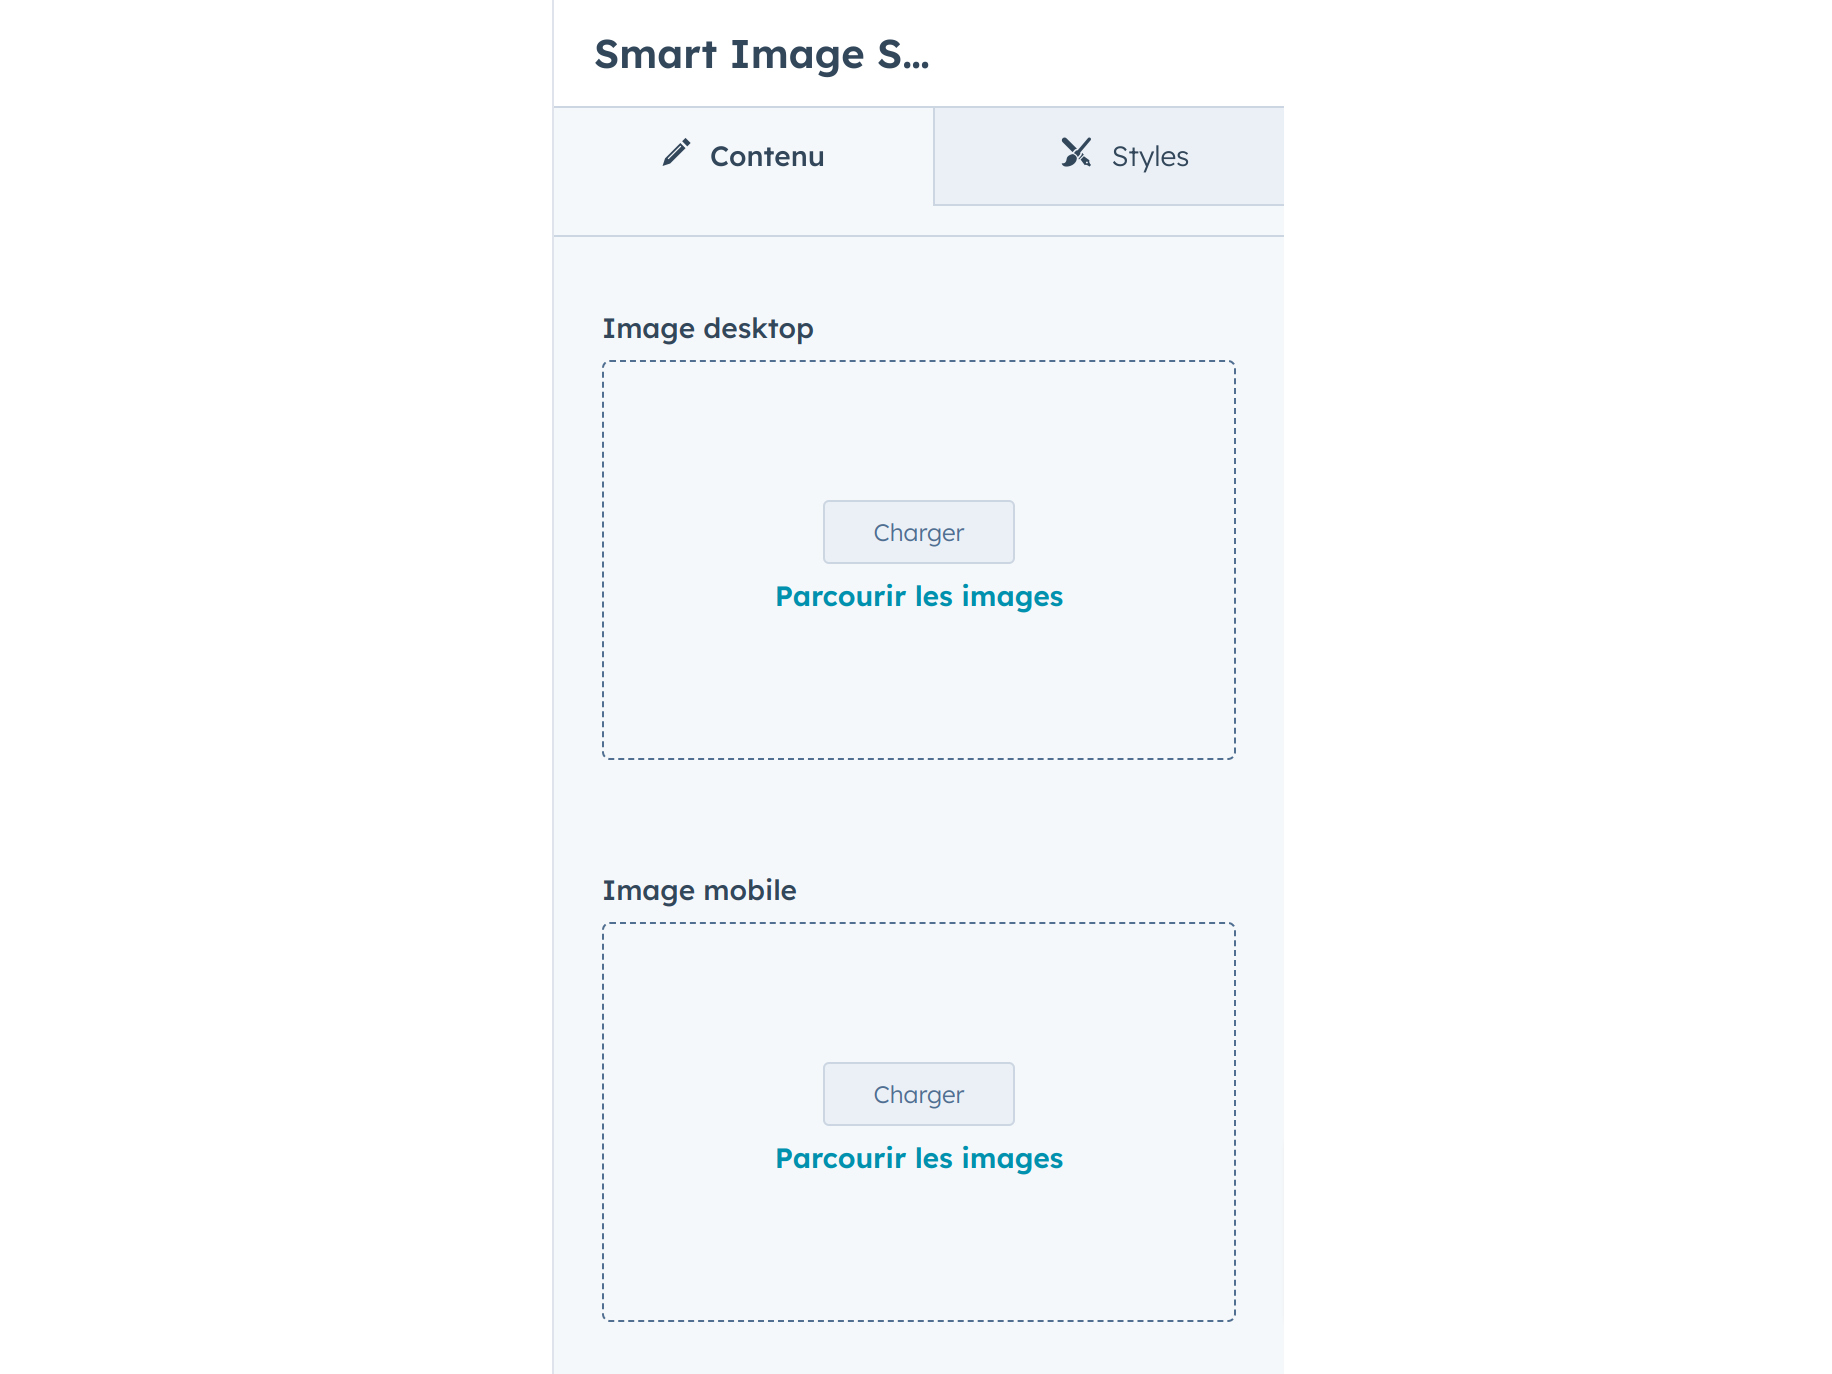Select the desktop image upload area
This screenshot has height=1374, width=1832.
click(x=918, y=700)
